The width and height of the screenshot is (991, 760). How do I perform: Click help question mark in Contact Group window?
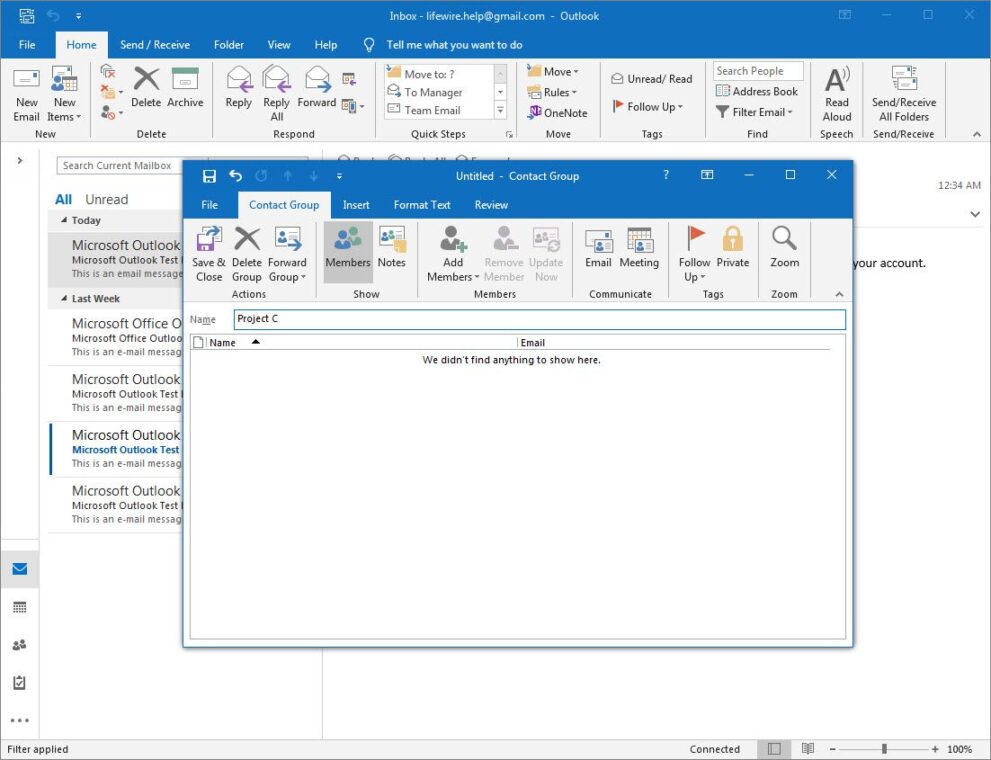pyautogui.click(x=666, y=175)
